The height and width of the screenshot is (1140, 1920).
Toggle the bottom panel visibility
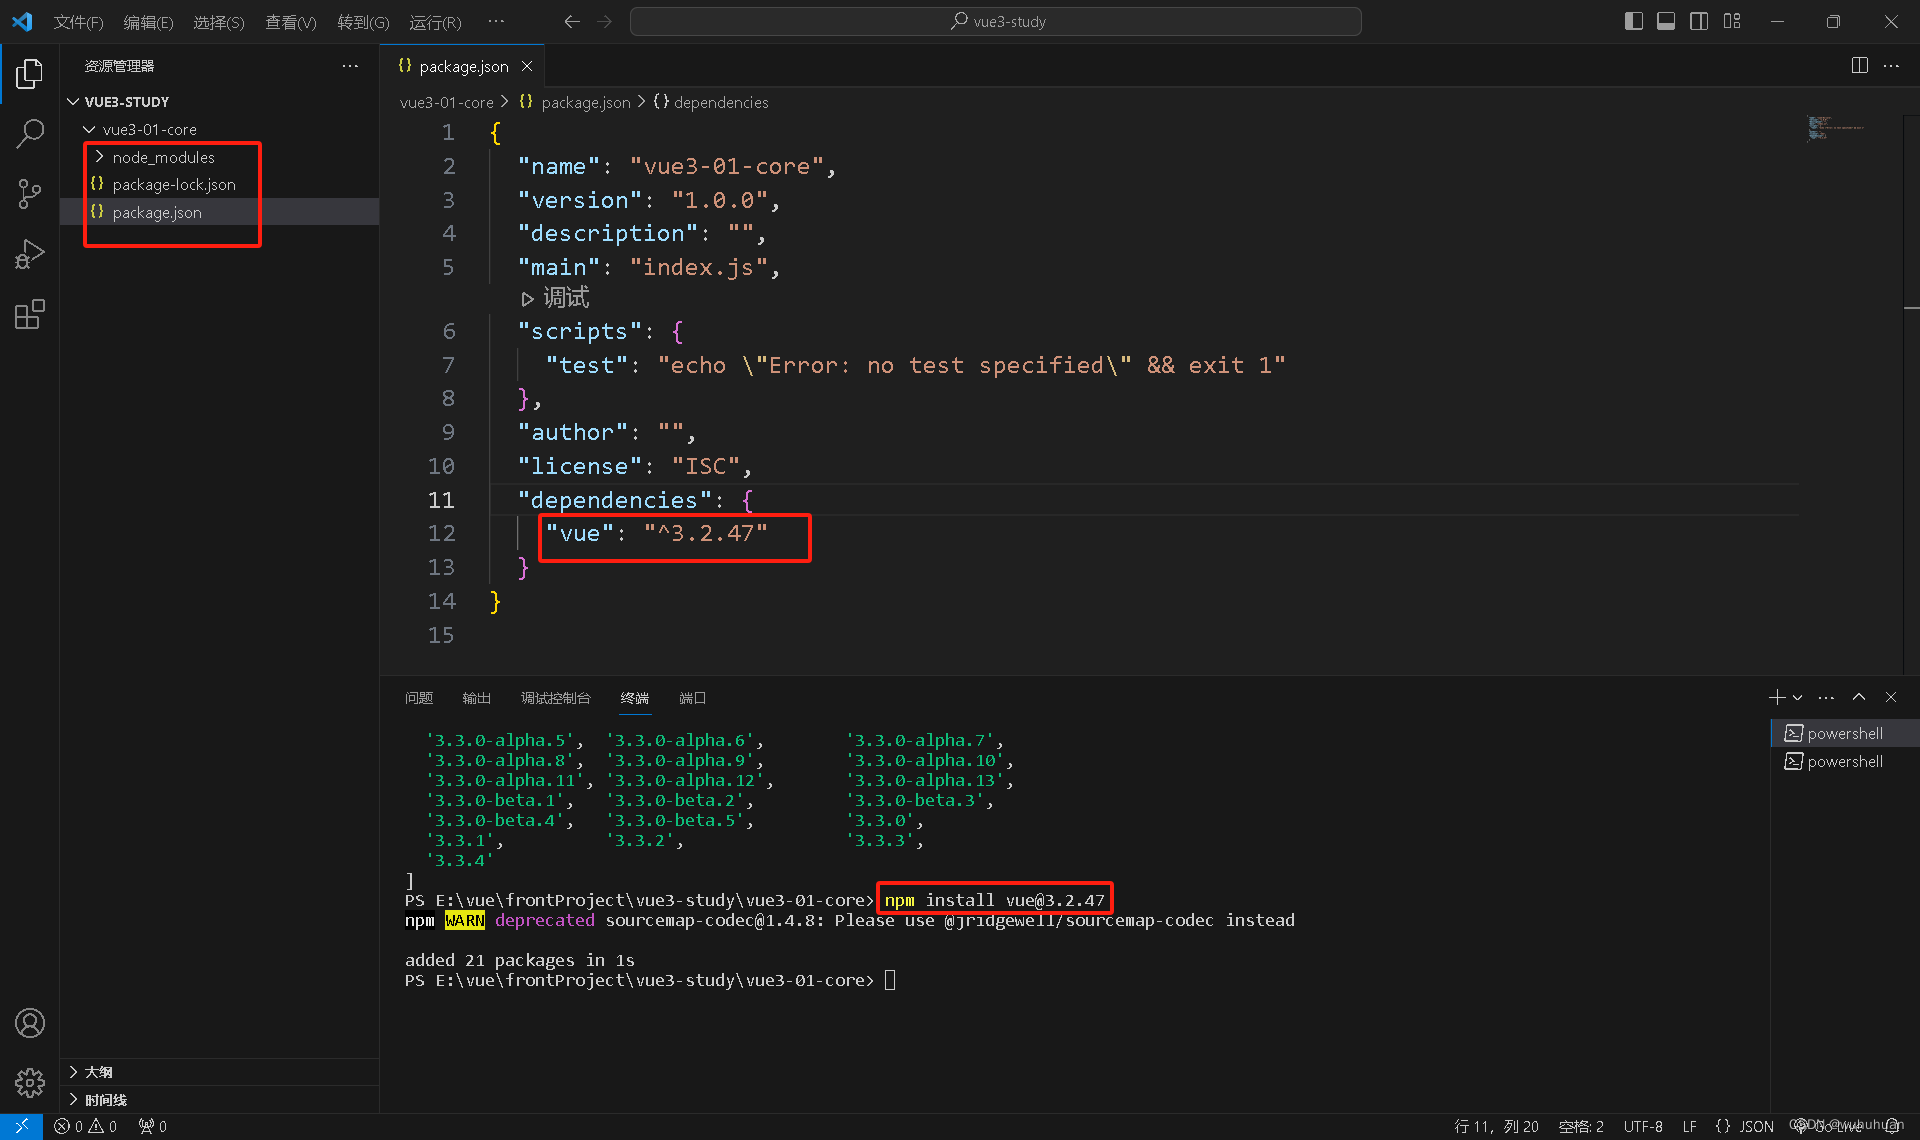pos(1666,21)
